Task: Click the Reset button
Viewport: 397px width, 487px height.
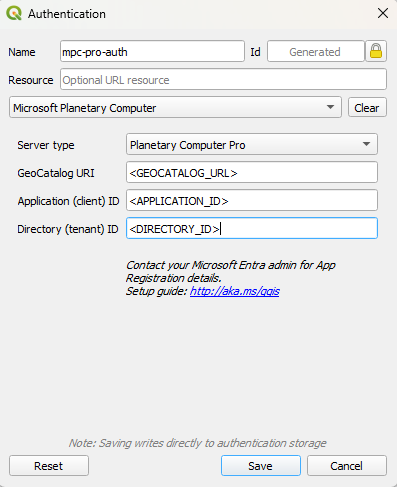Action: [49, 465]
